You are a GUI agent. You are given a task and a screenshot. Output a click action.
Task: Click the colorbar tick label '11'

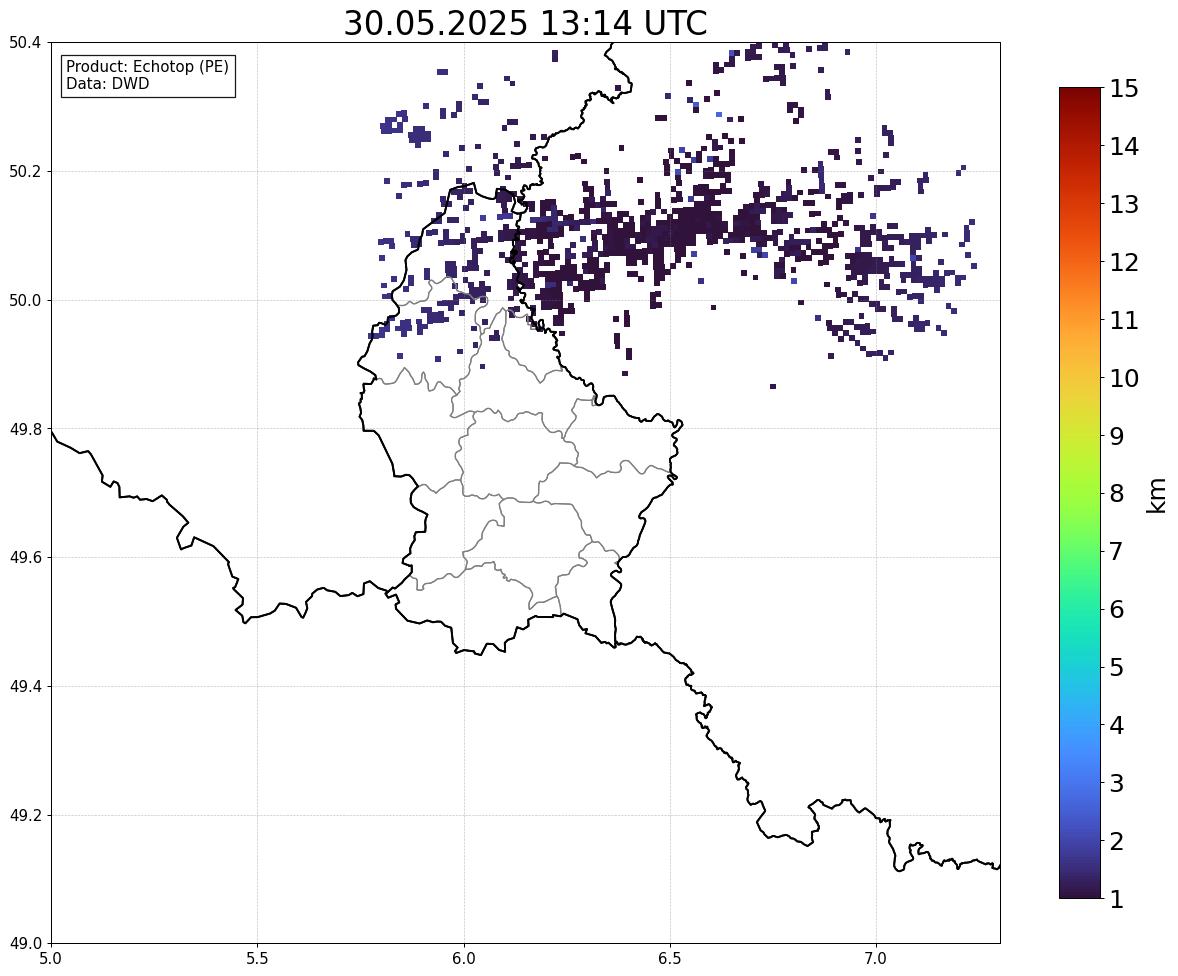point(1124,320)
